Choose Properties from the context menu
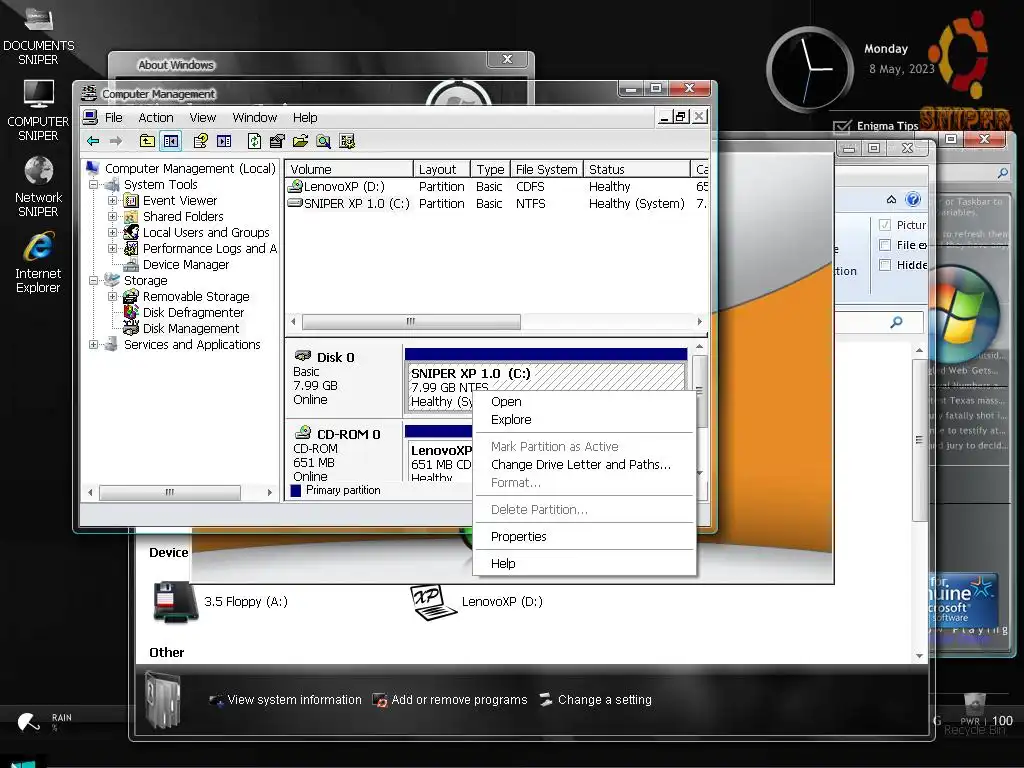Image resolution: width=1024 pixels, height=768 pixels. [x=584, y=536]
